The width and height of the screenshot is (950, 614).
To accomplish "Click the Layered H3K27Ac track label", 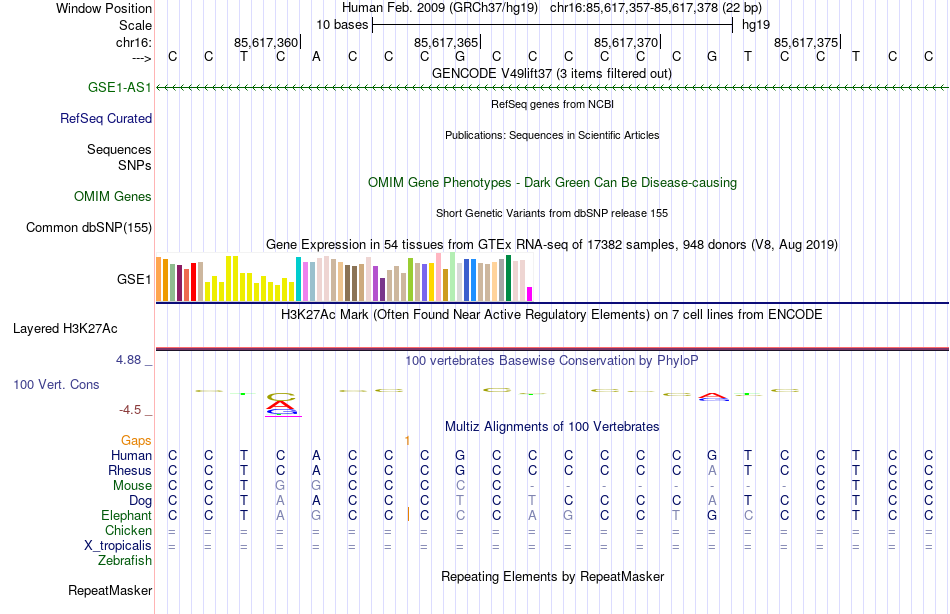I will [65, 329].
